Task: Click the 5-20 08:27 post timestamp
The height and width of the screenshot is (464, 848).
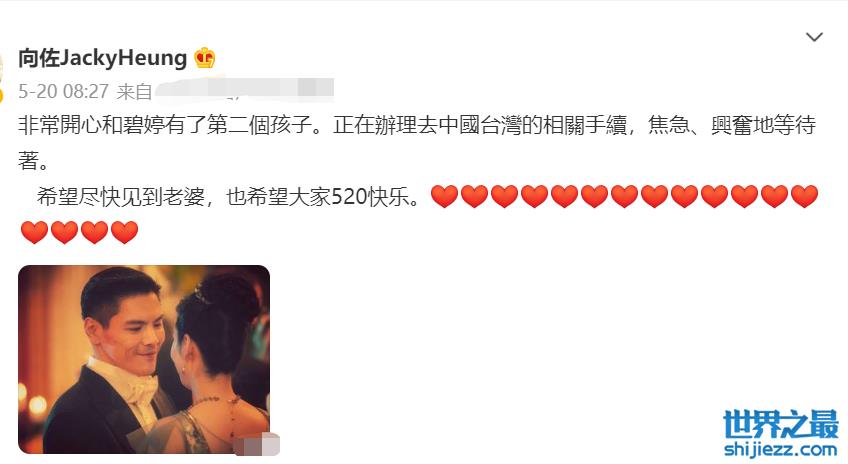Action: tap(63, 91)
